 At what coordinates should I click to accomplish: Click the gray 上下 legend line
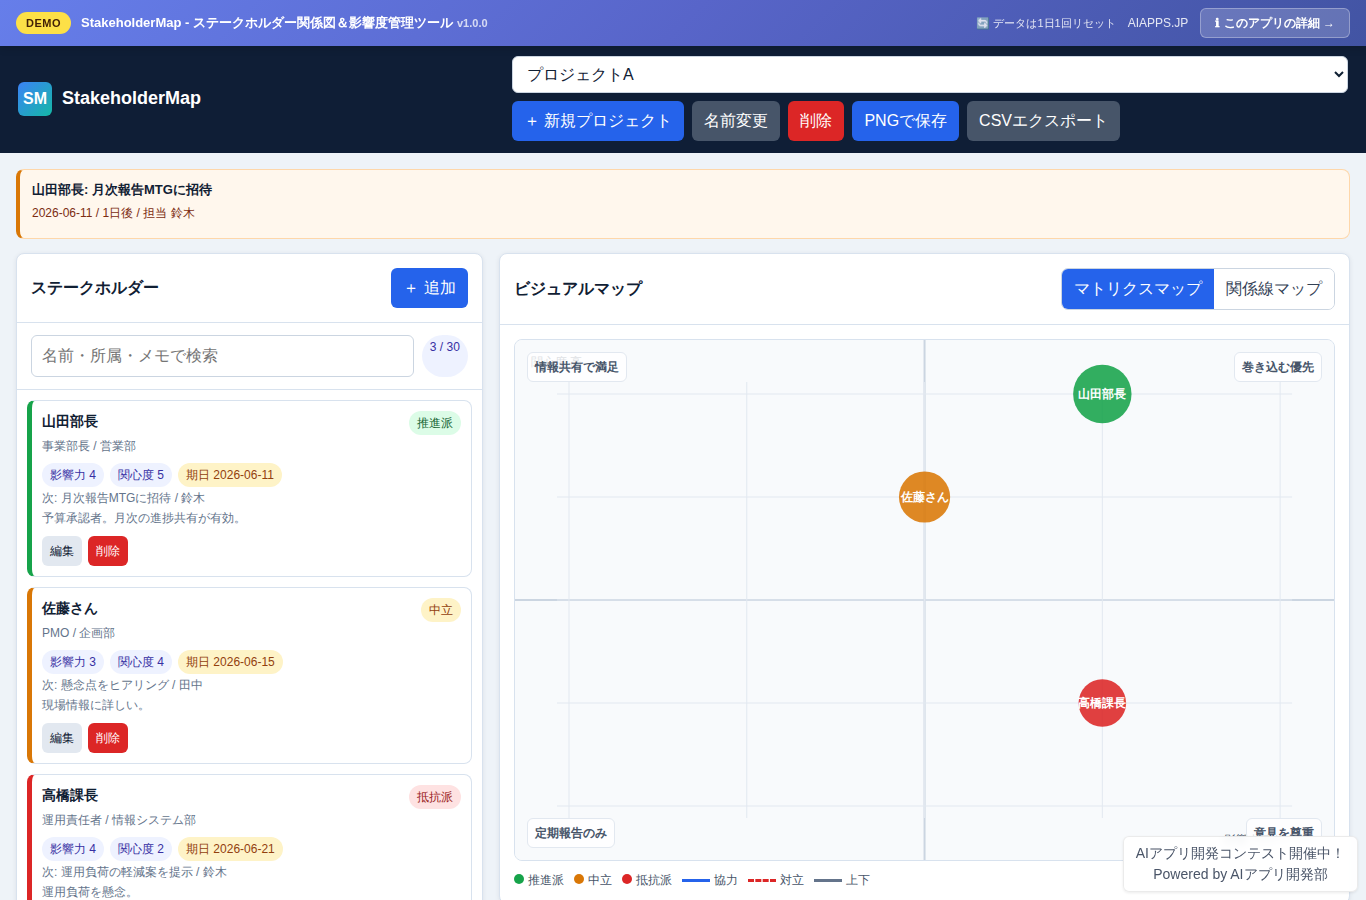point(828,880)
